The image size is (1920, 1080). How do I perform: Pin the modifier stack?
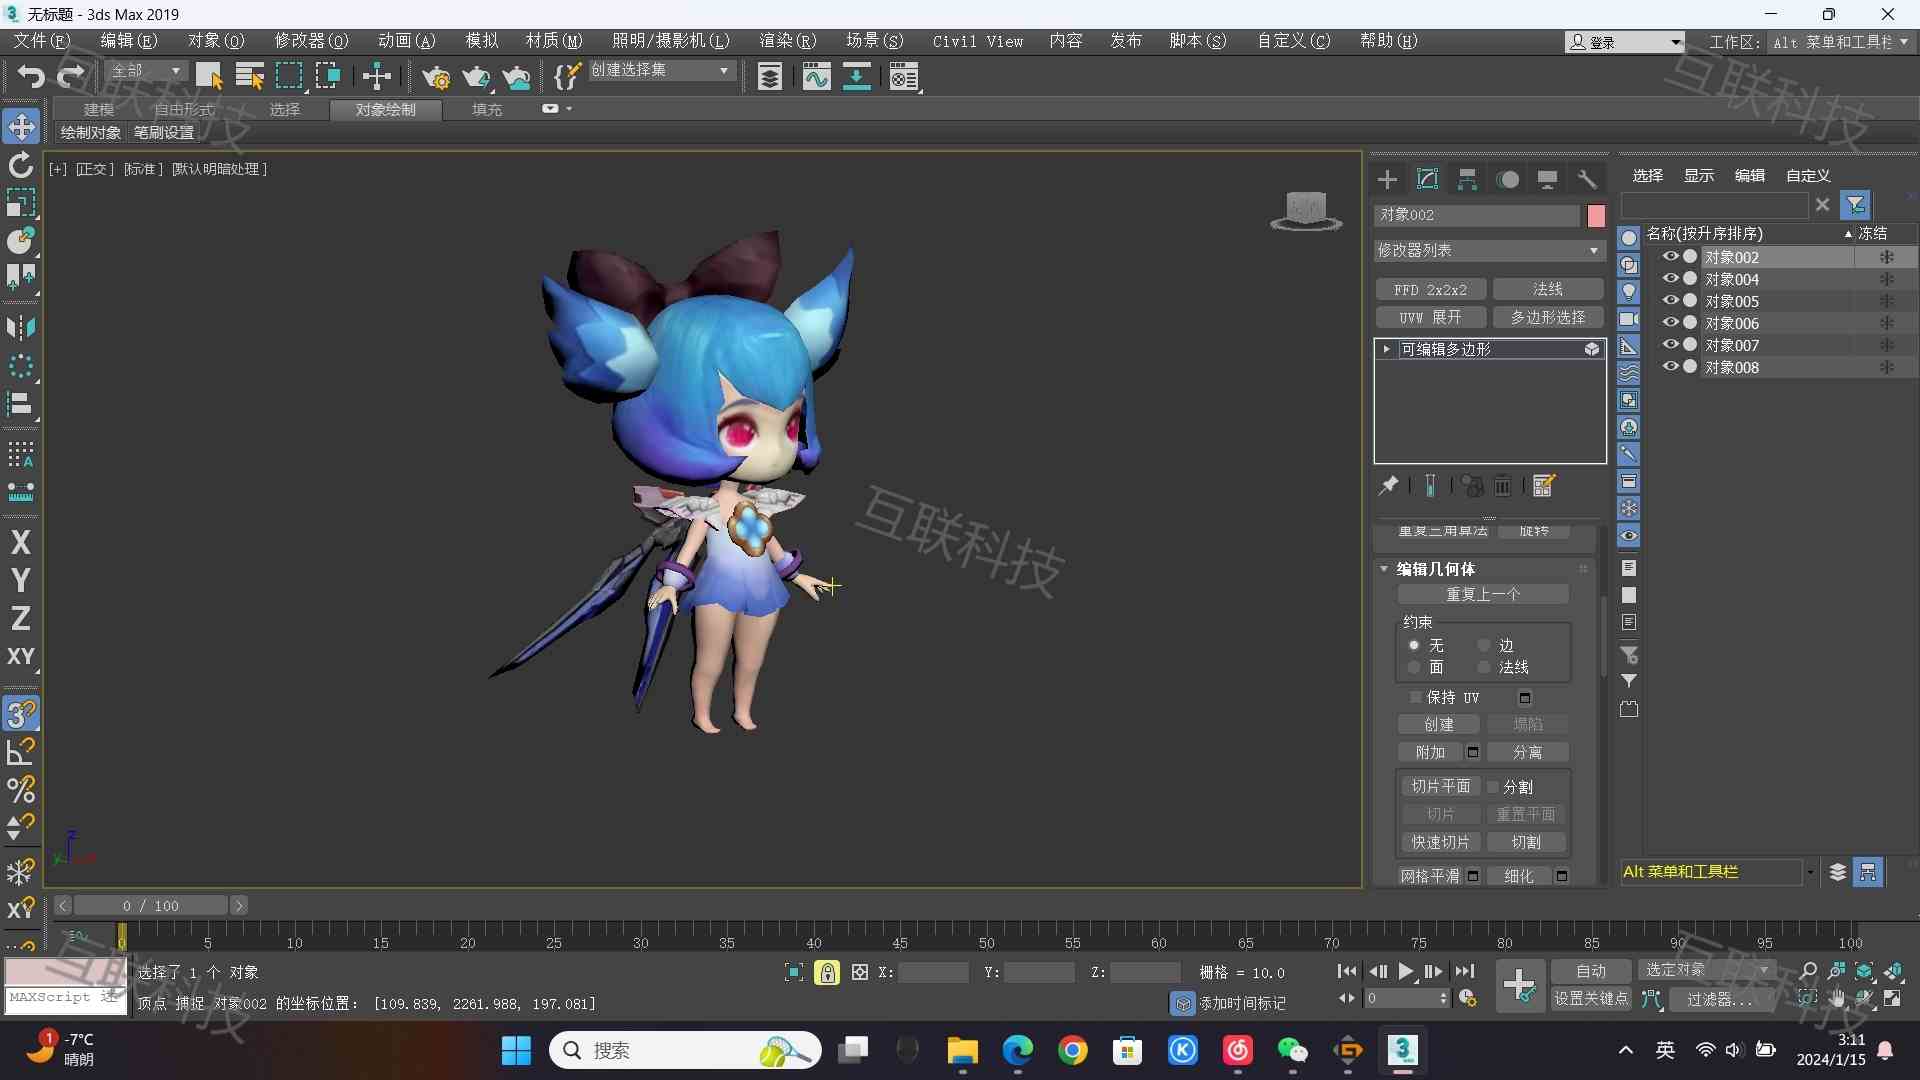click(x=1388, y=486)
